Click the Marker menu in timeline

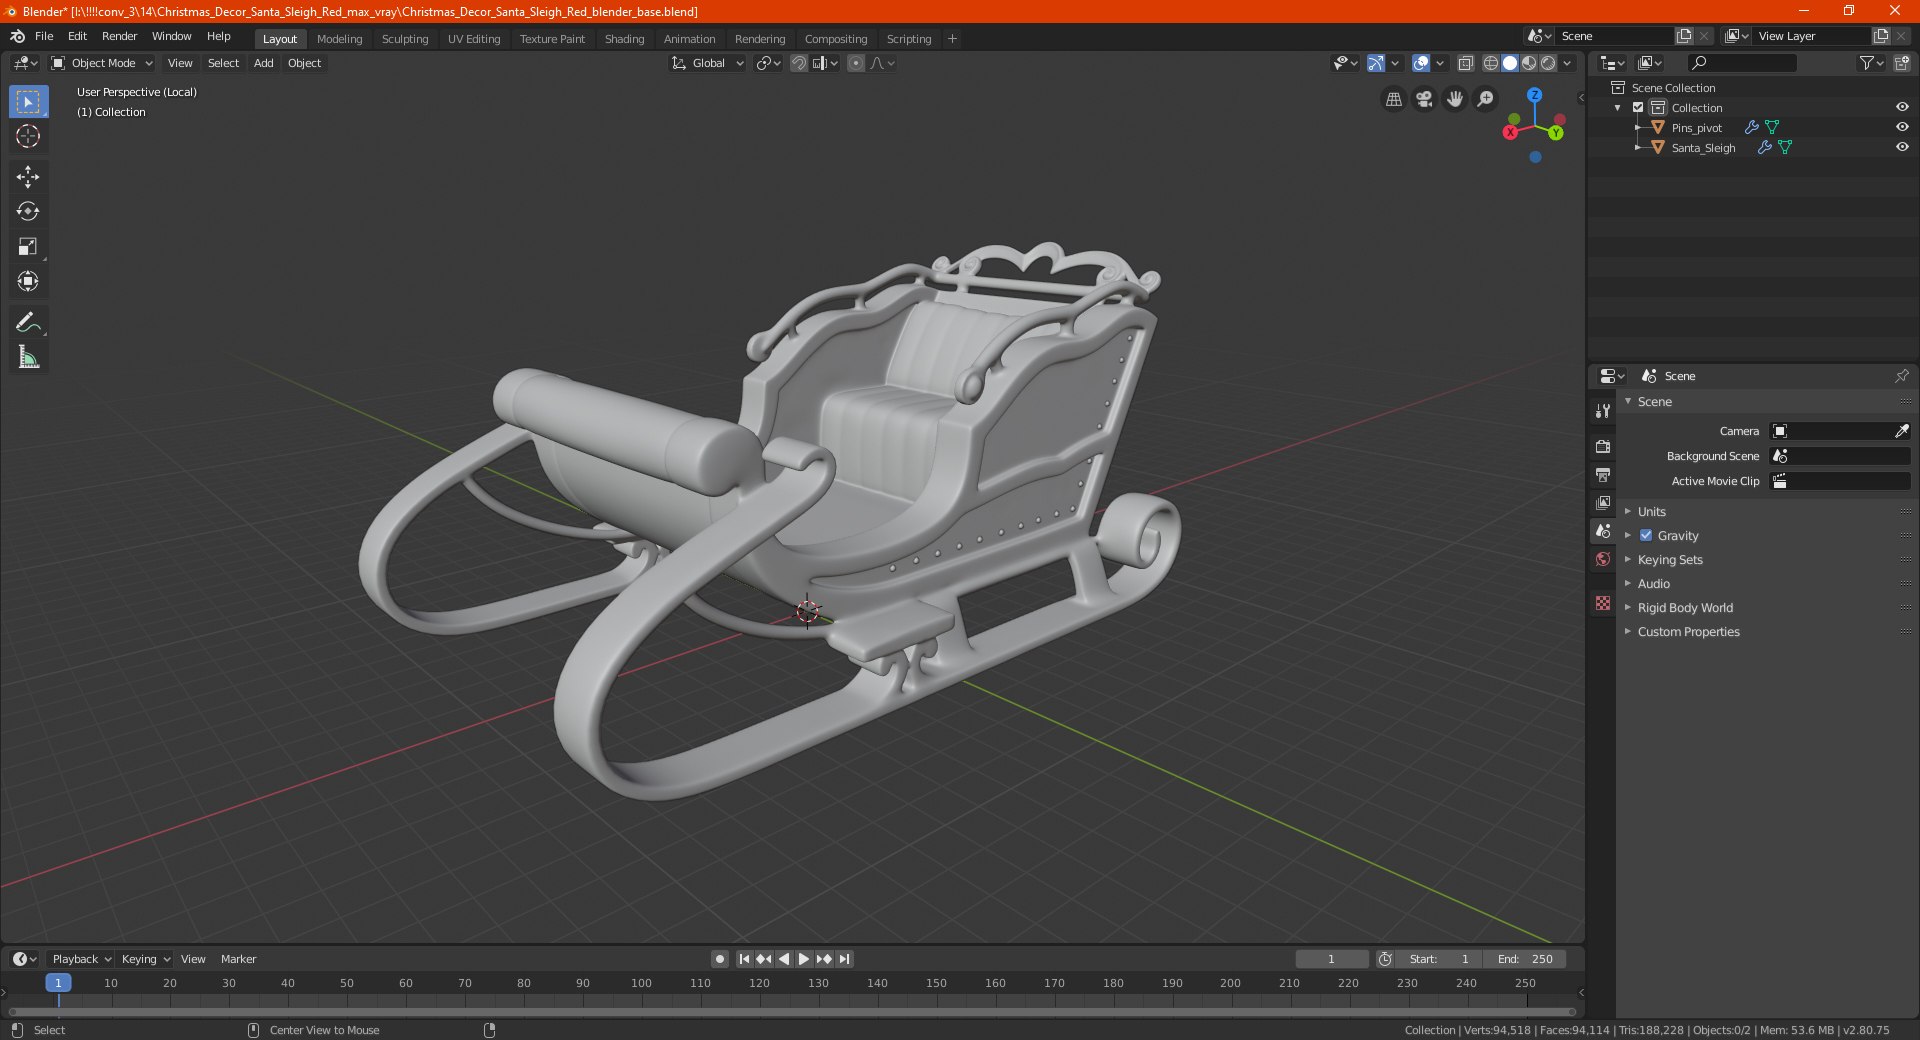pyautogui.click(x=238, y=959)
